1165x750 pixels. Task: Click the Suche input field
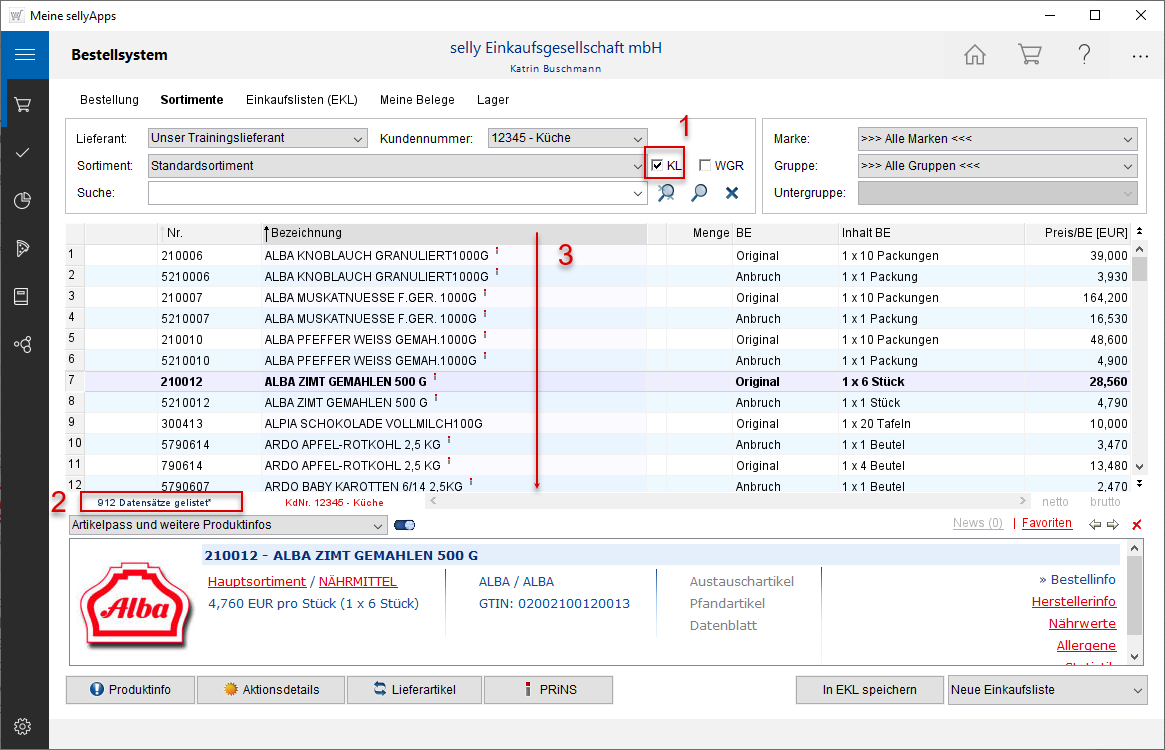390,193
